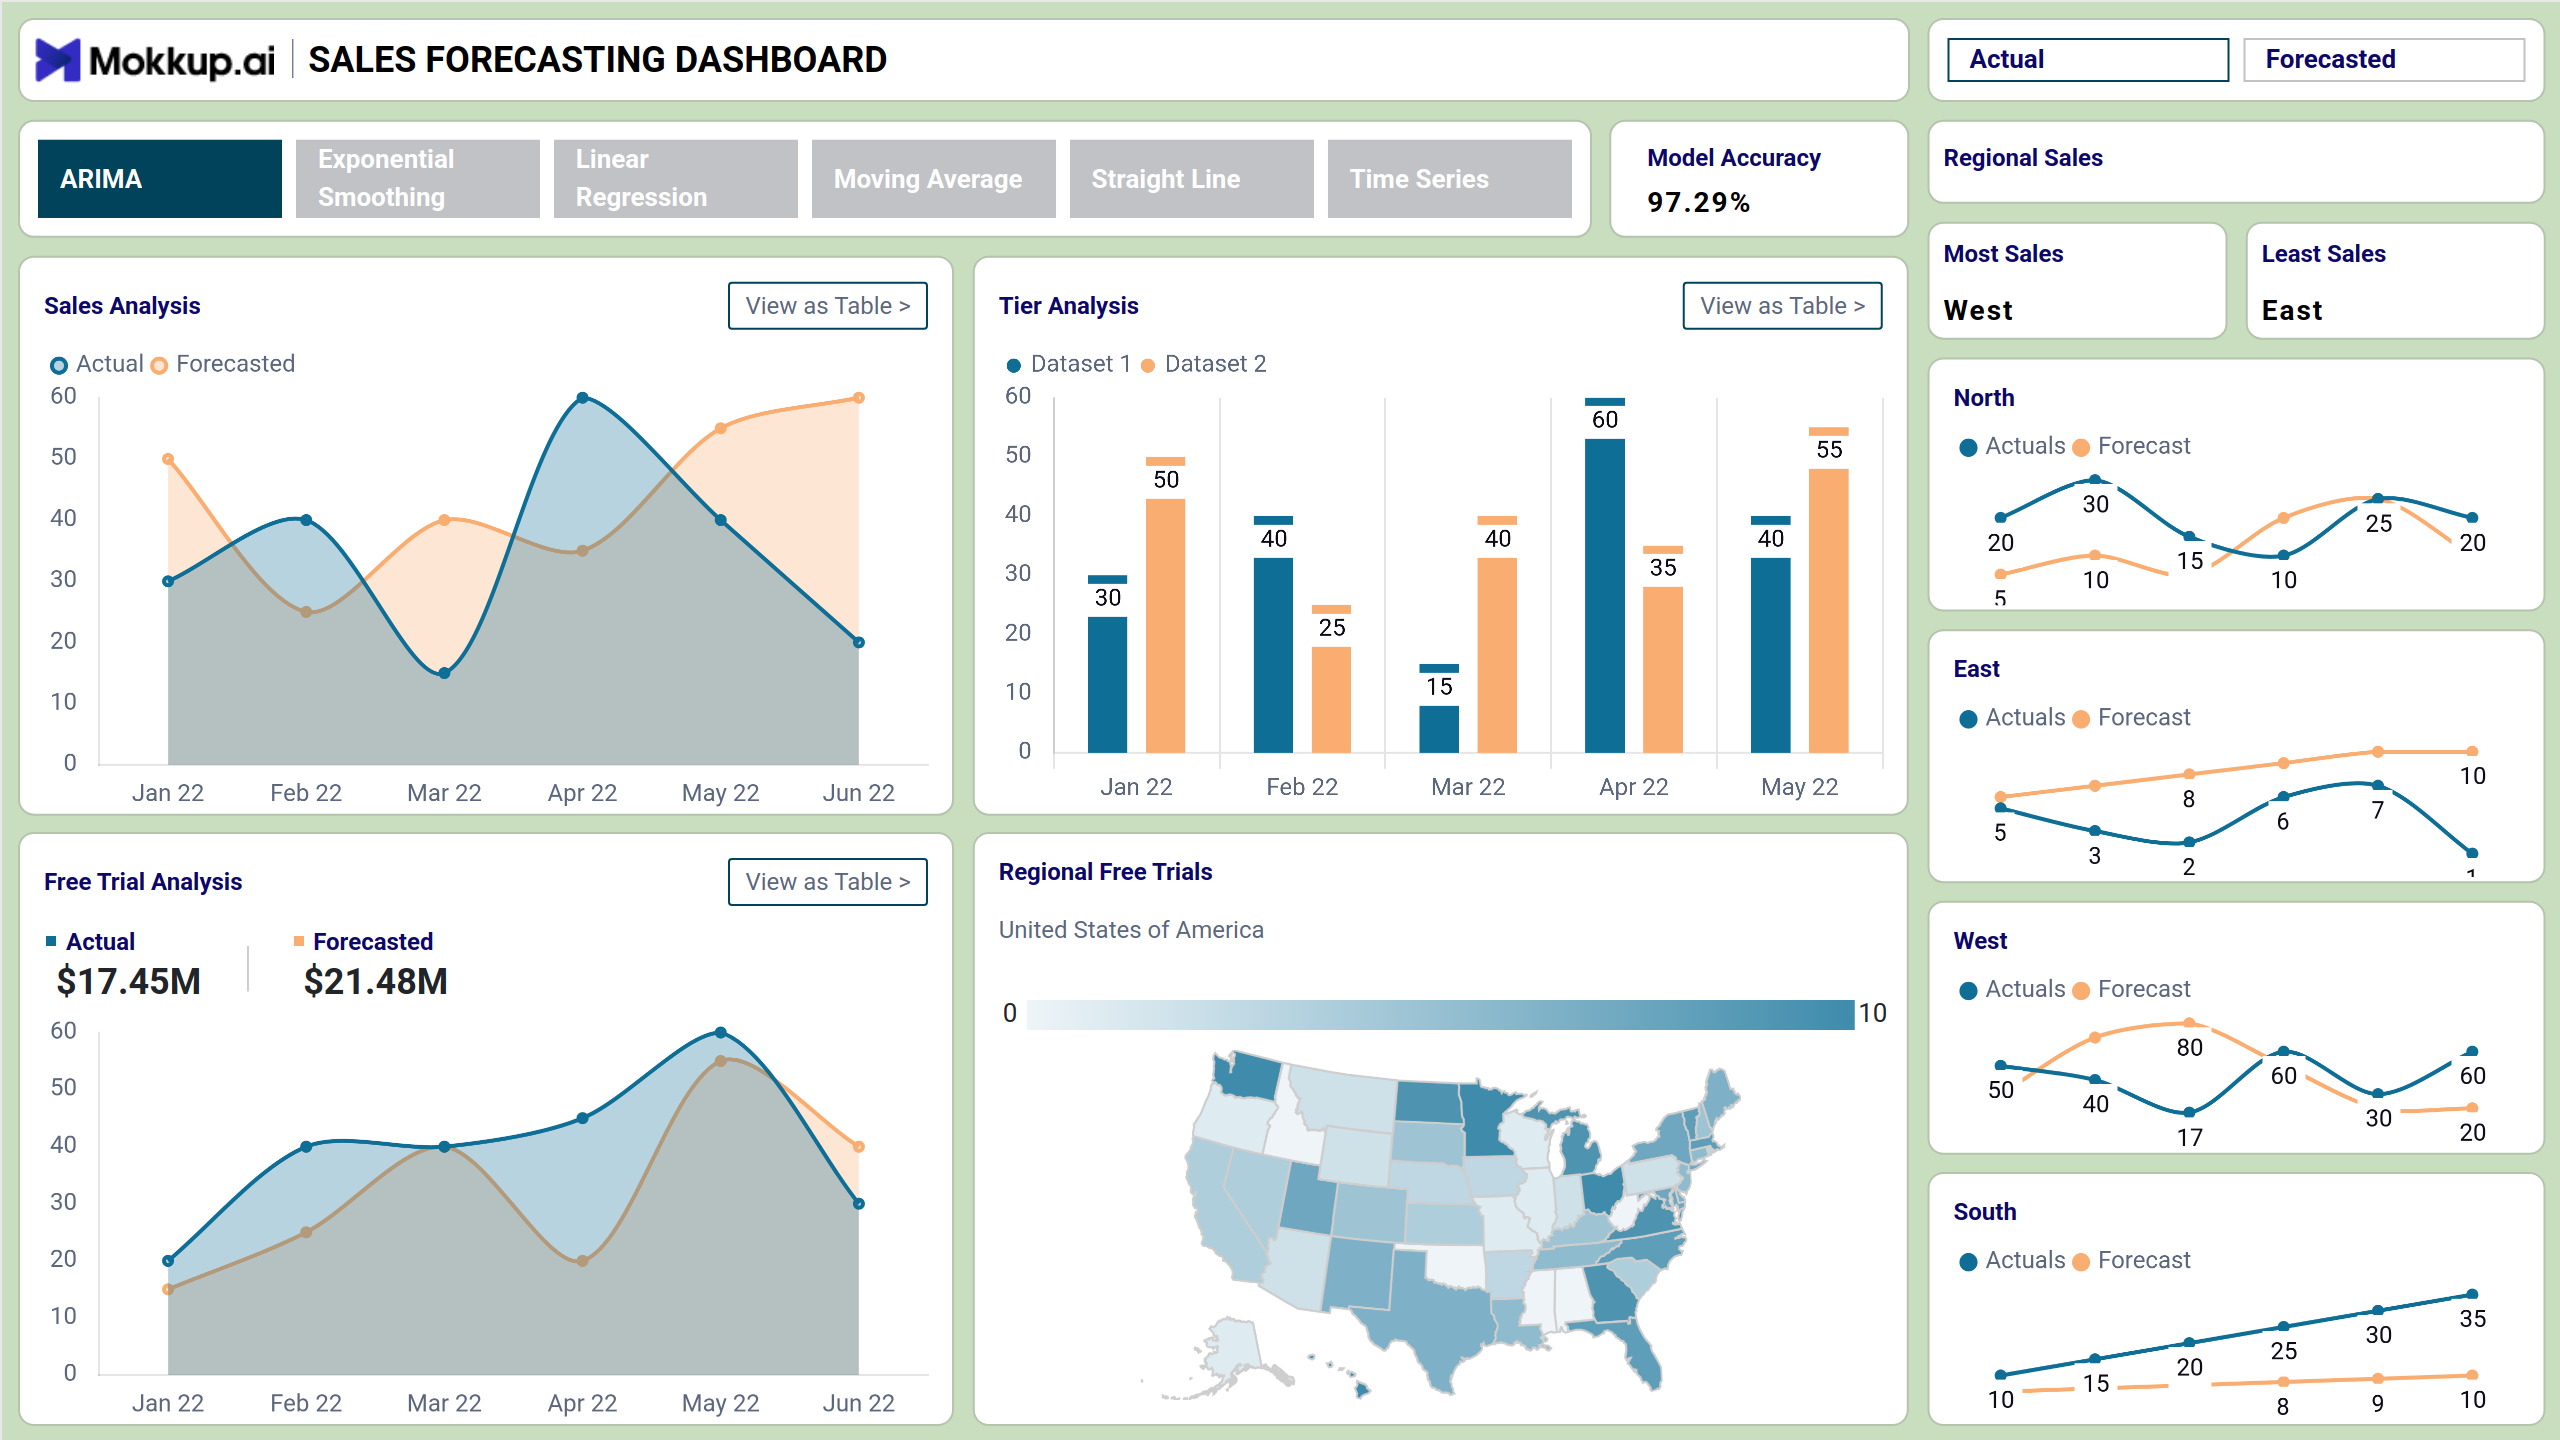Select the Straight Line model
This screenshot has height=1440, width=2560.
click(1192, 179)
